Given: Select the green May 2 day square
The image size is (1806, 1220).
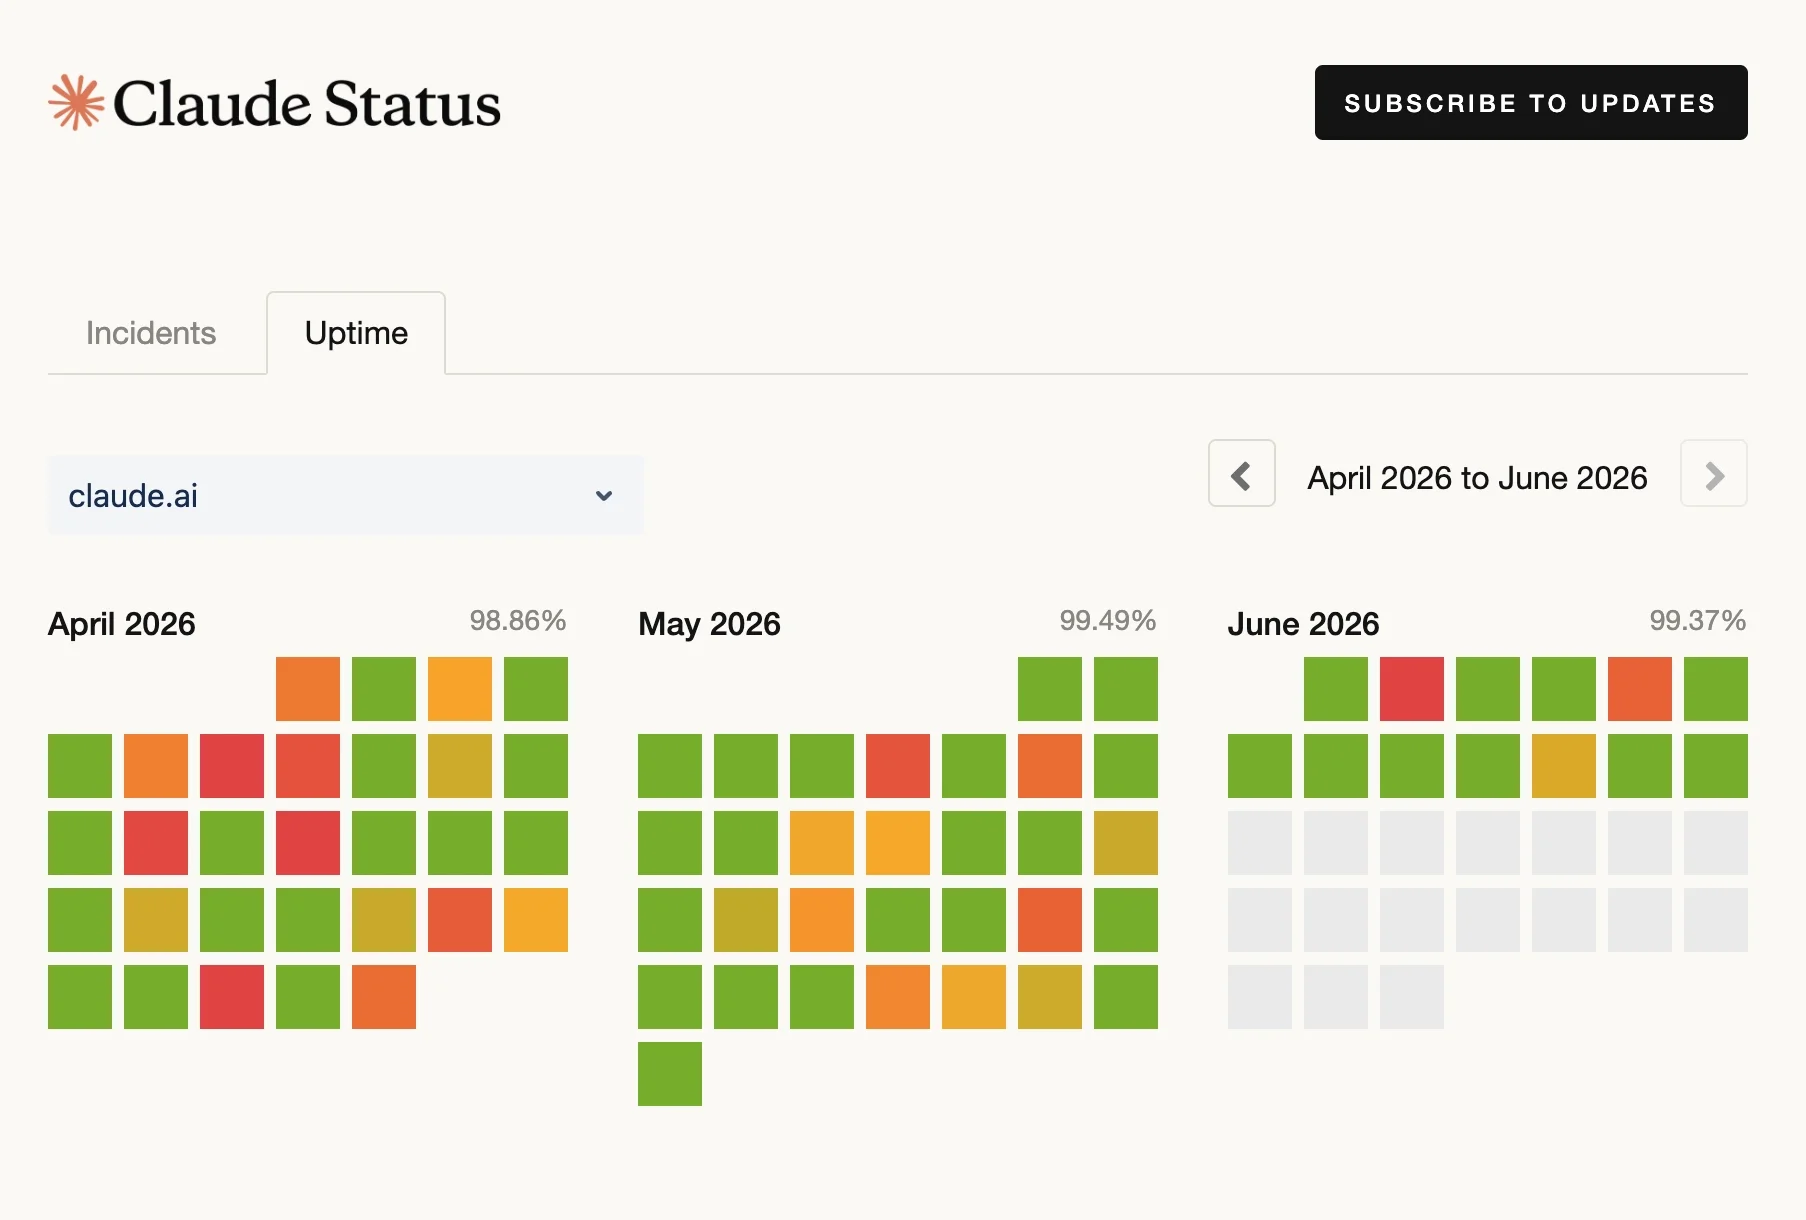Looking at the screenshot, I should pos(1126,689).
